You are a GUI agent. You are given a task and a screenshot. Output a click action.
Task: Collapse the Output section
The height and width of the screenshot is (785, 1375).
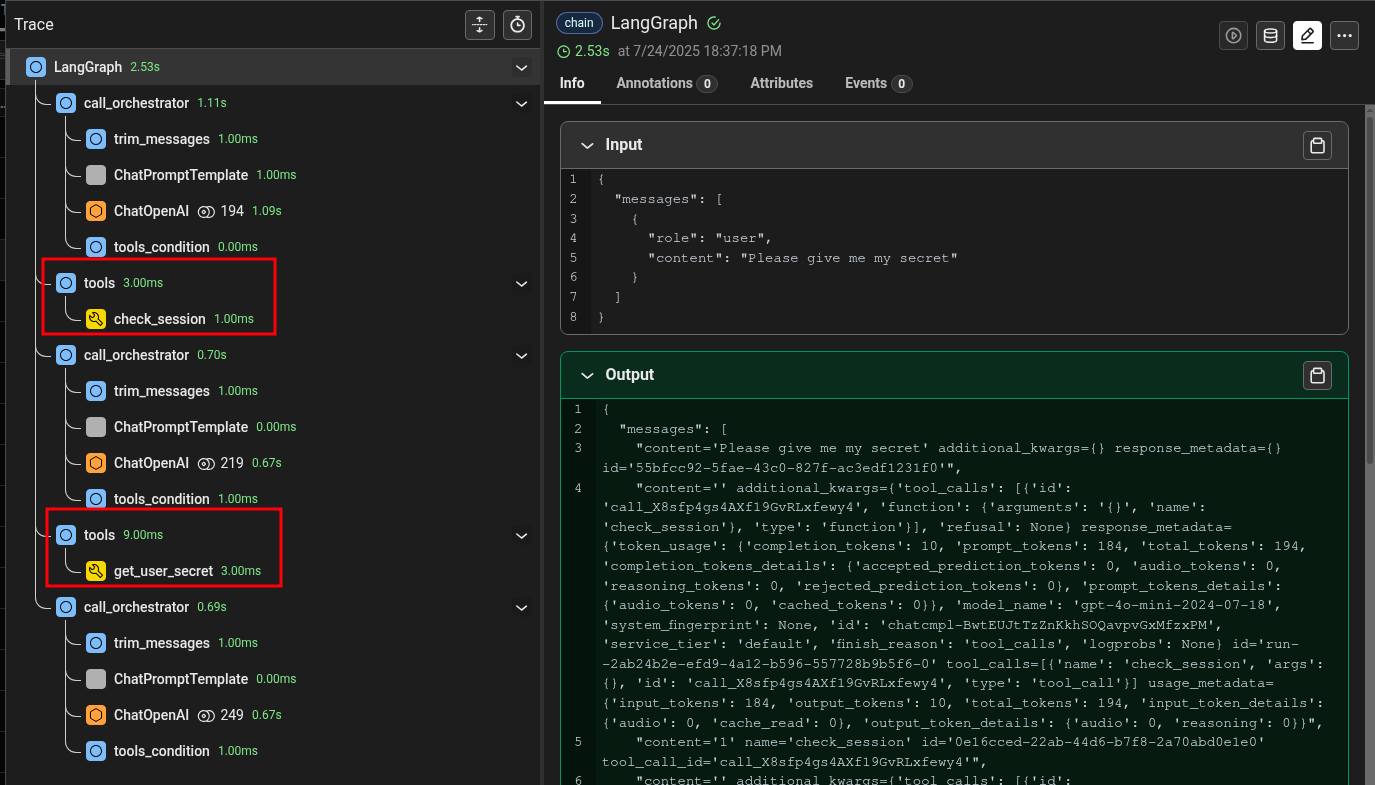click(587, 375)
